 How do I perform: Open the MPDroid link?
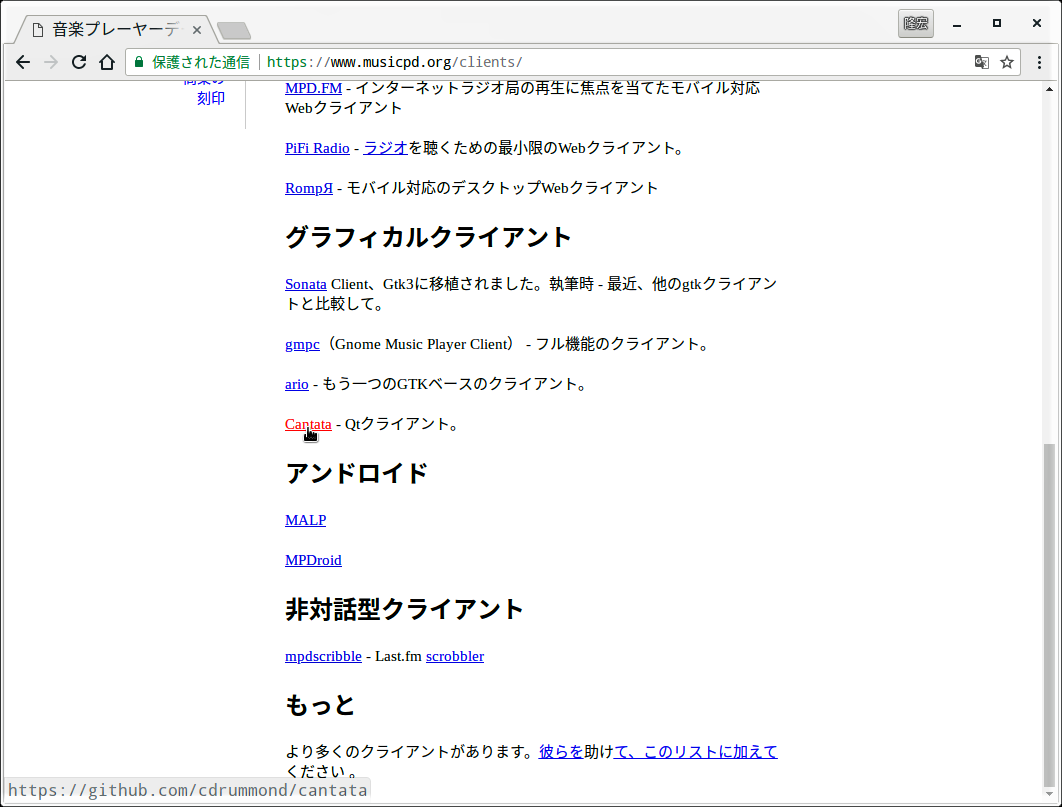(x=313, y=561)
